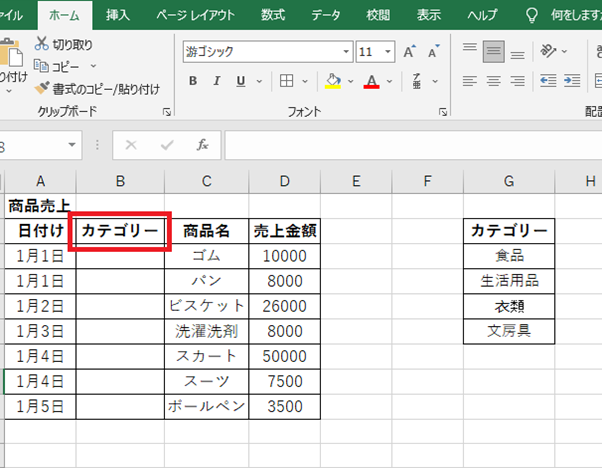The image size is (602, 468).
Task: Toggle Bold formatting
Action: point(193,81)
